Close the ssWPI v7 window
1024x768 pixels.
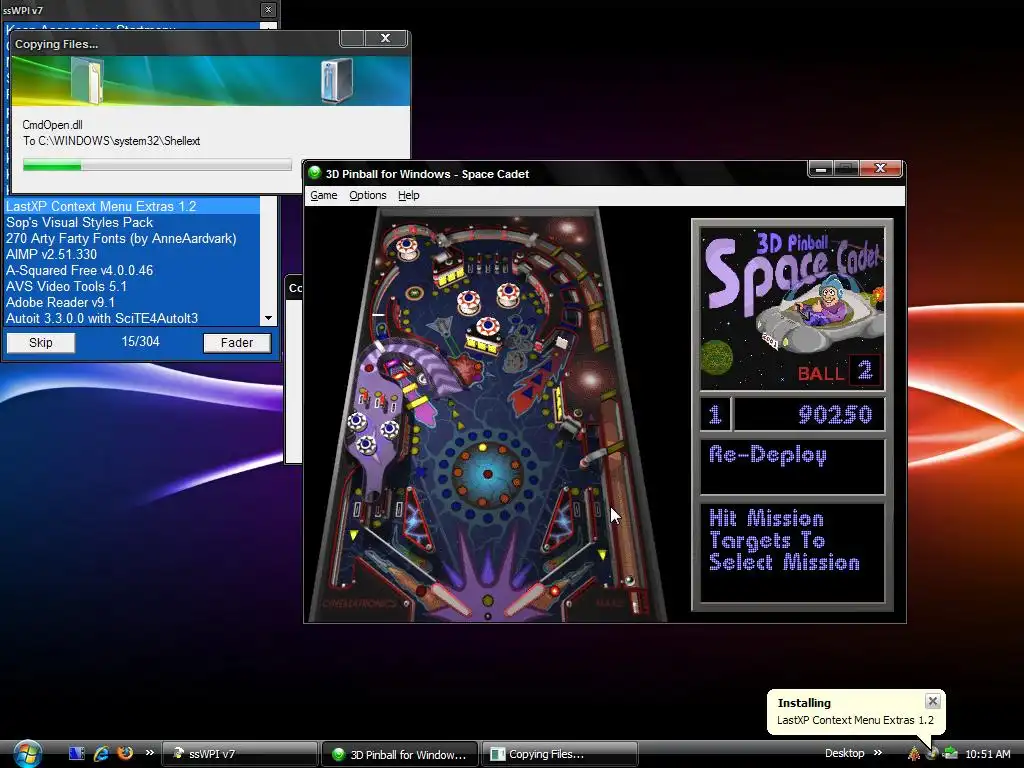(x=268, y=9)
